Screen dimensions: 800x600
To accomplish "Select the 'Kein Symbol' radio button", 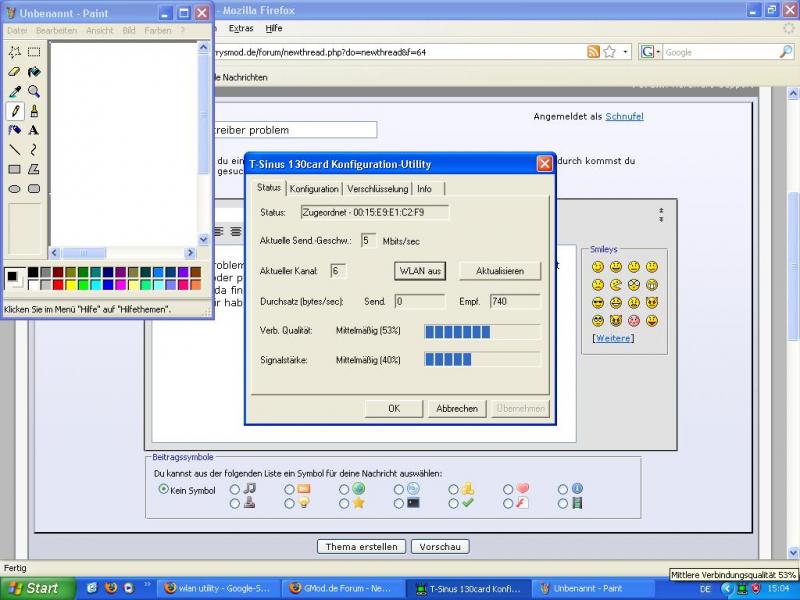I will point(164,490).
